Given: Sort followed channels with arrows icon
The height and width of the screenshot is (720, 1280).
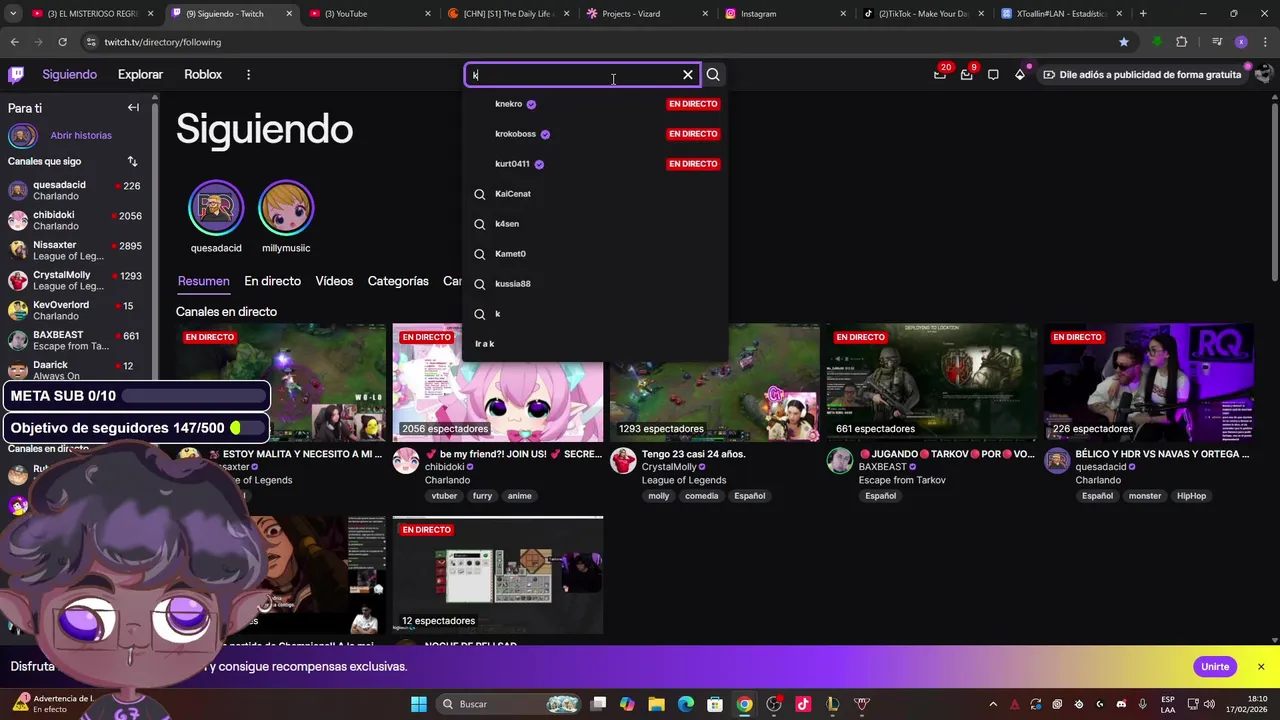Looking at the screenshot, I should (132, 161).
